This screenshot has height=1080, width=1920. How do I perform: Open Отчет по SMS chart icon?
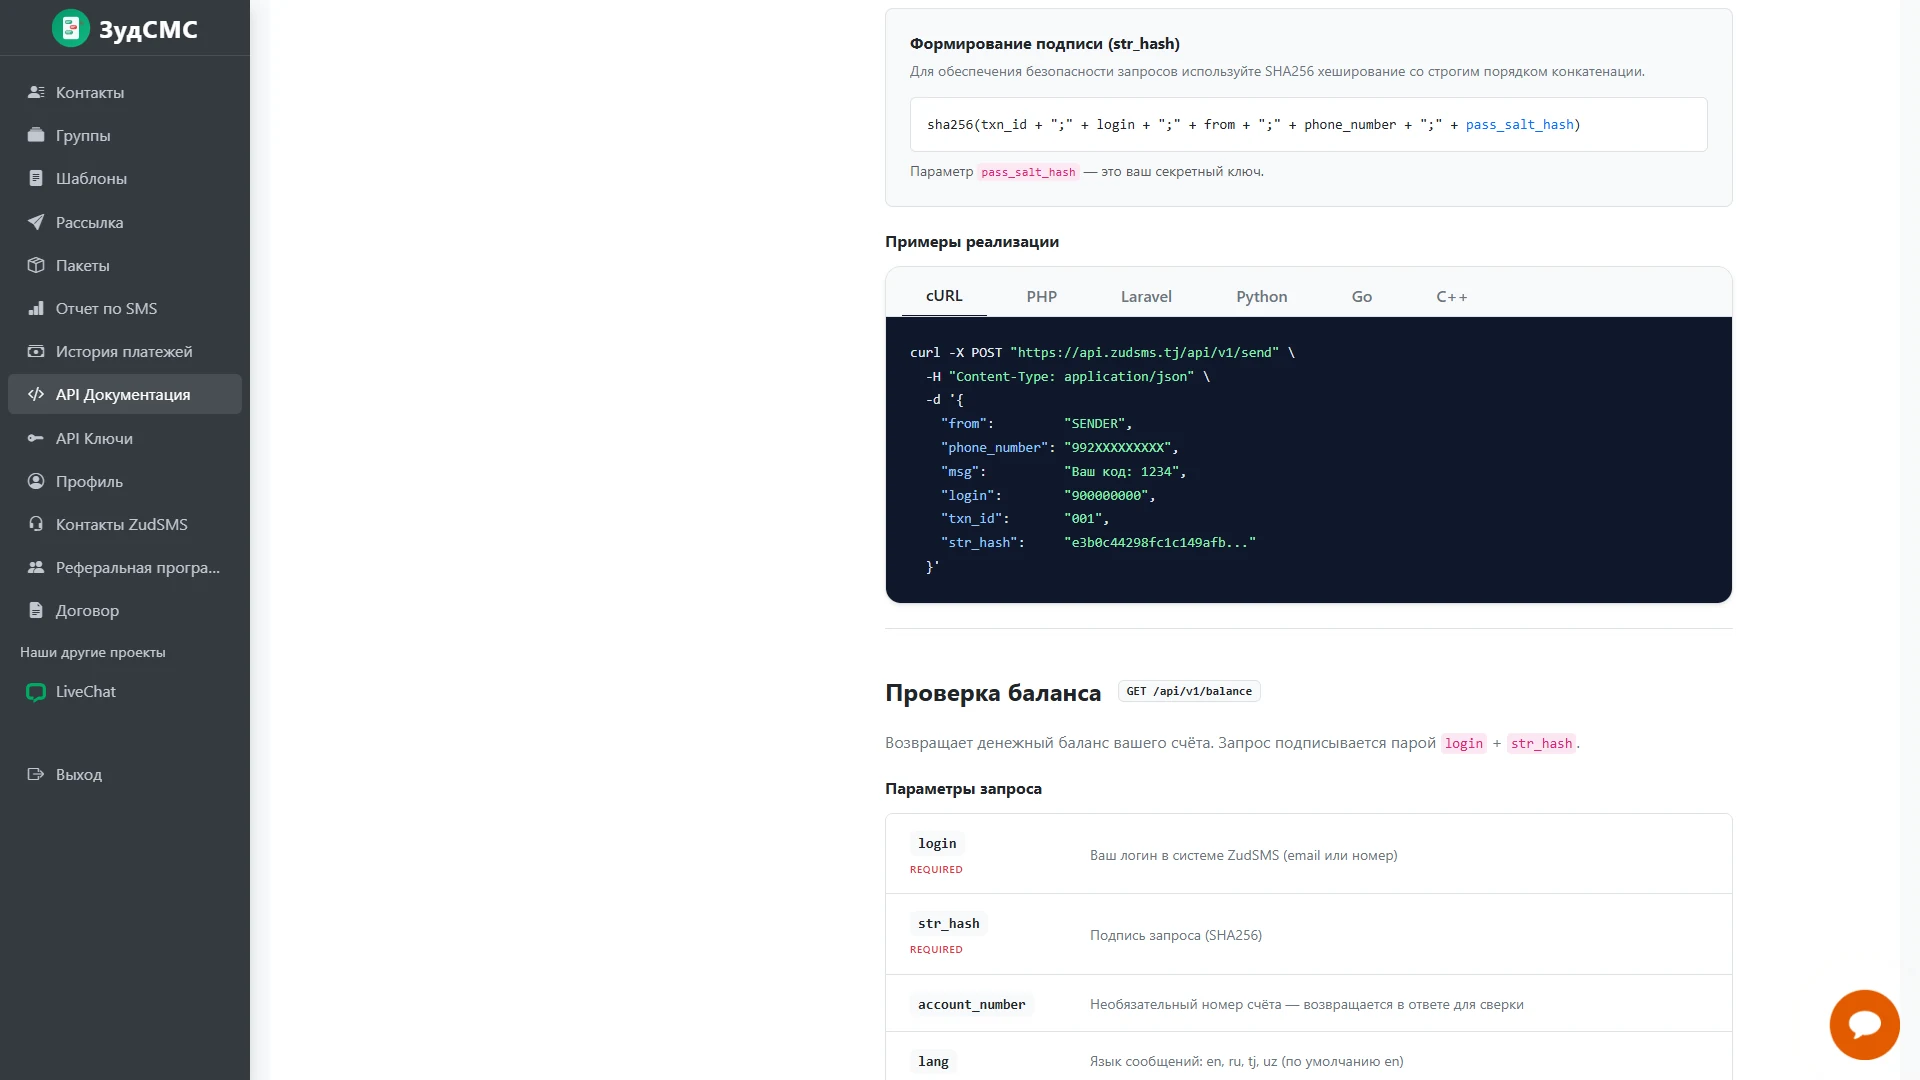(x=36, y=308)
